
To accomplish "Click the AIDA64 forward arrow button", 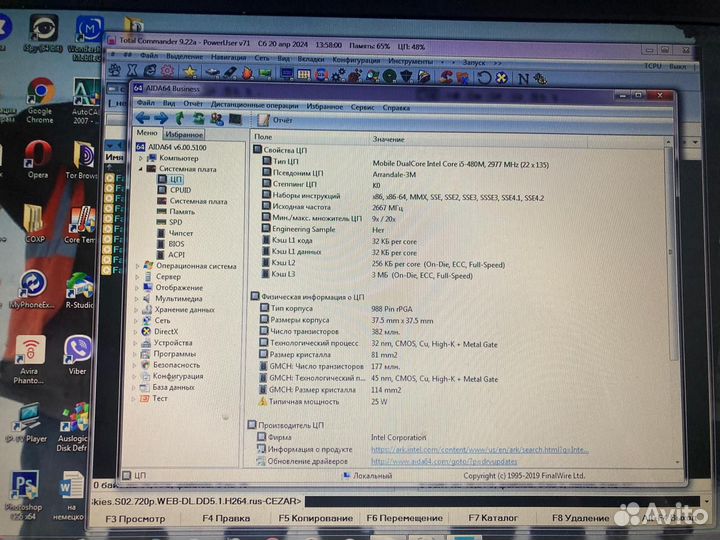I will click(161, 118).
